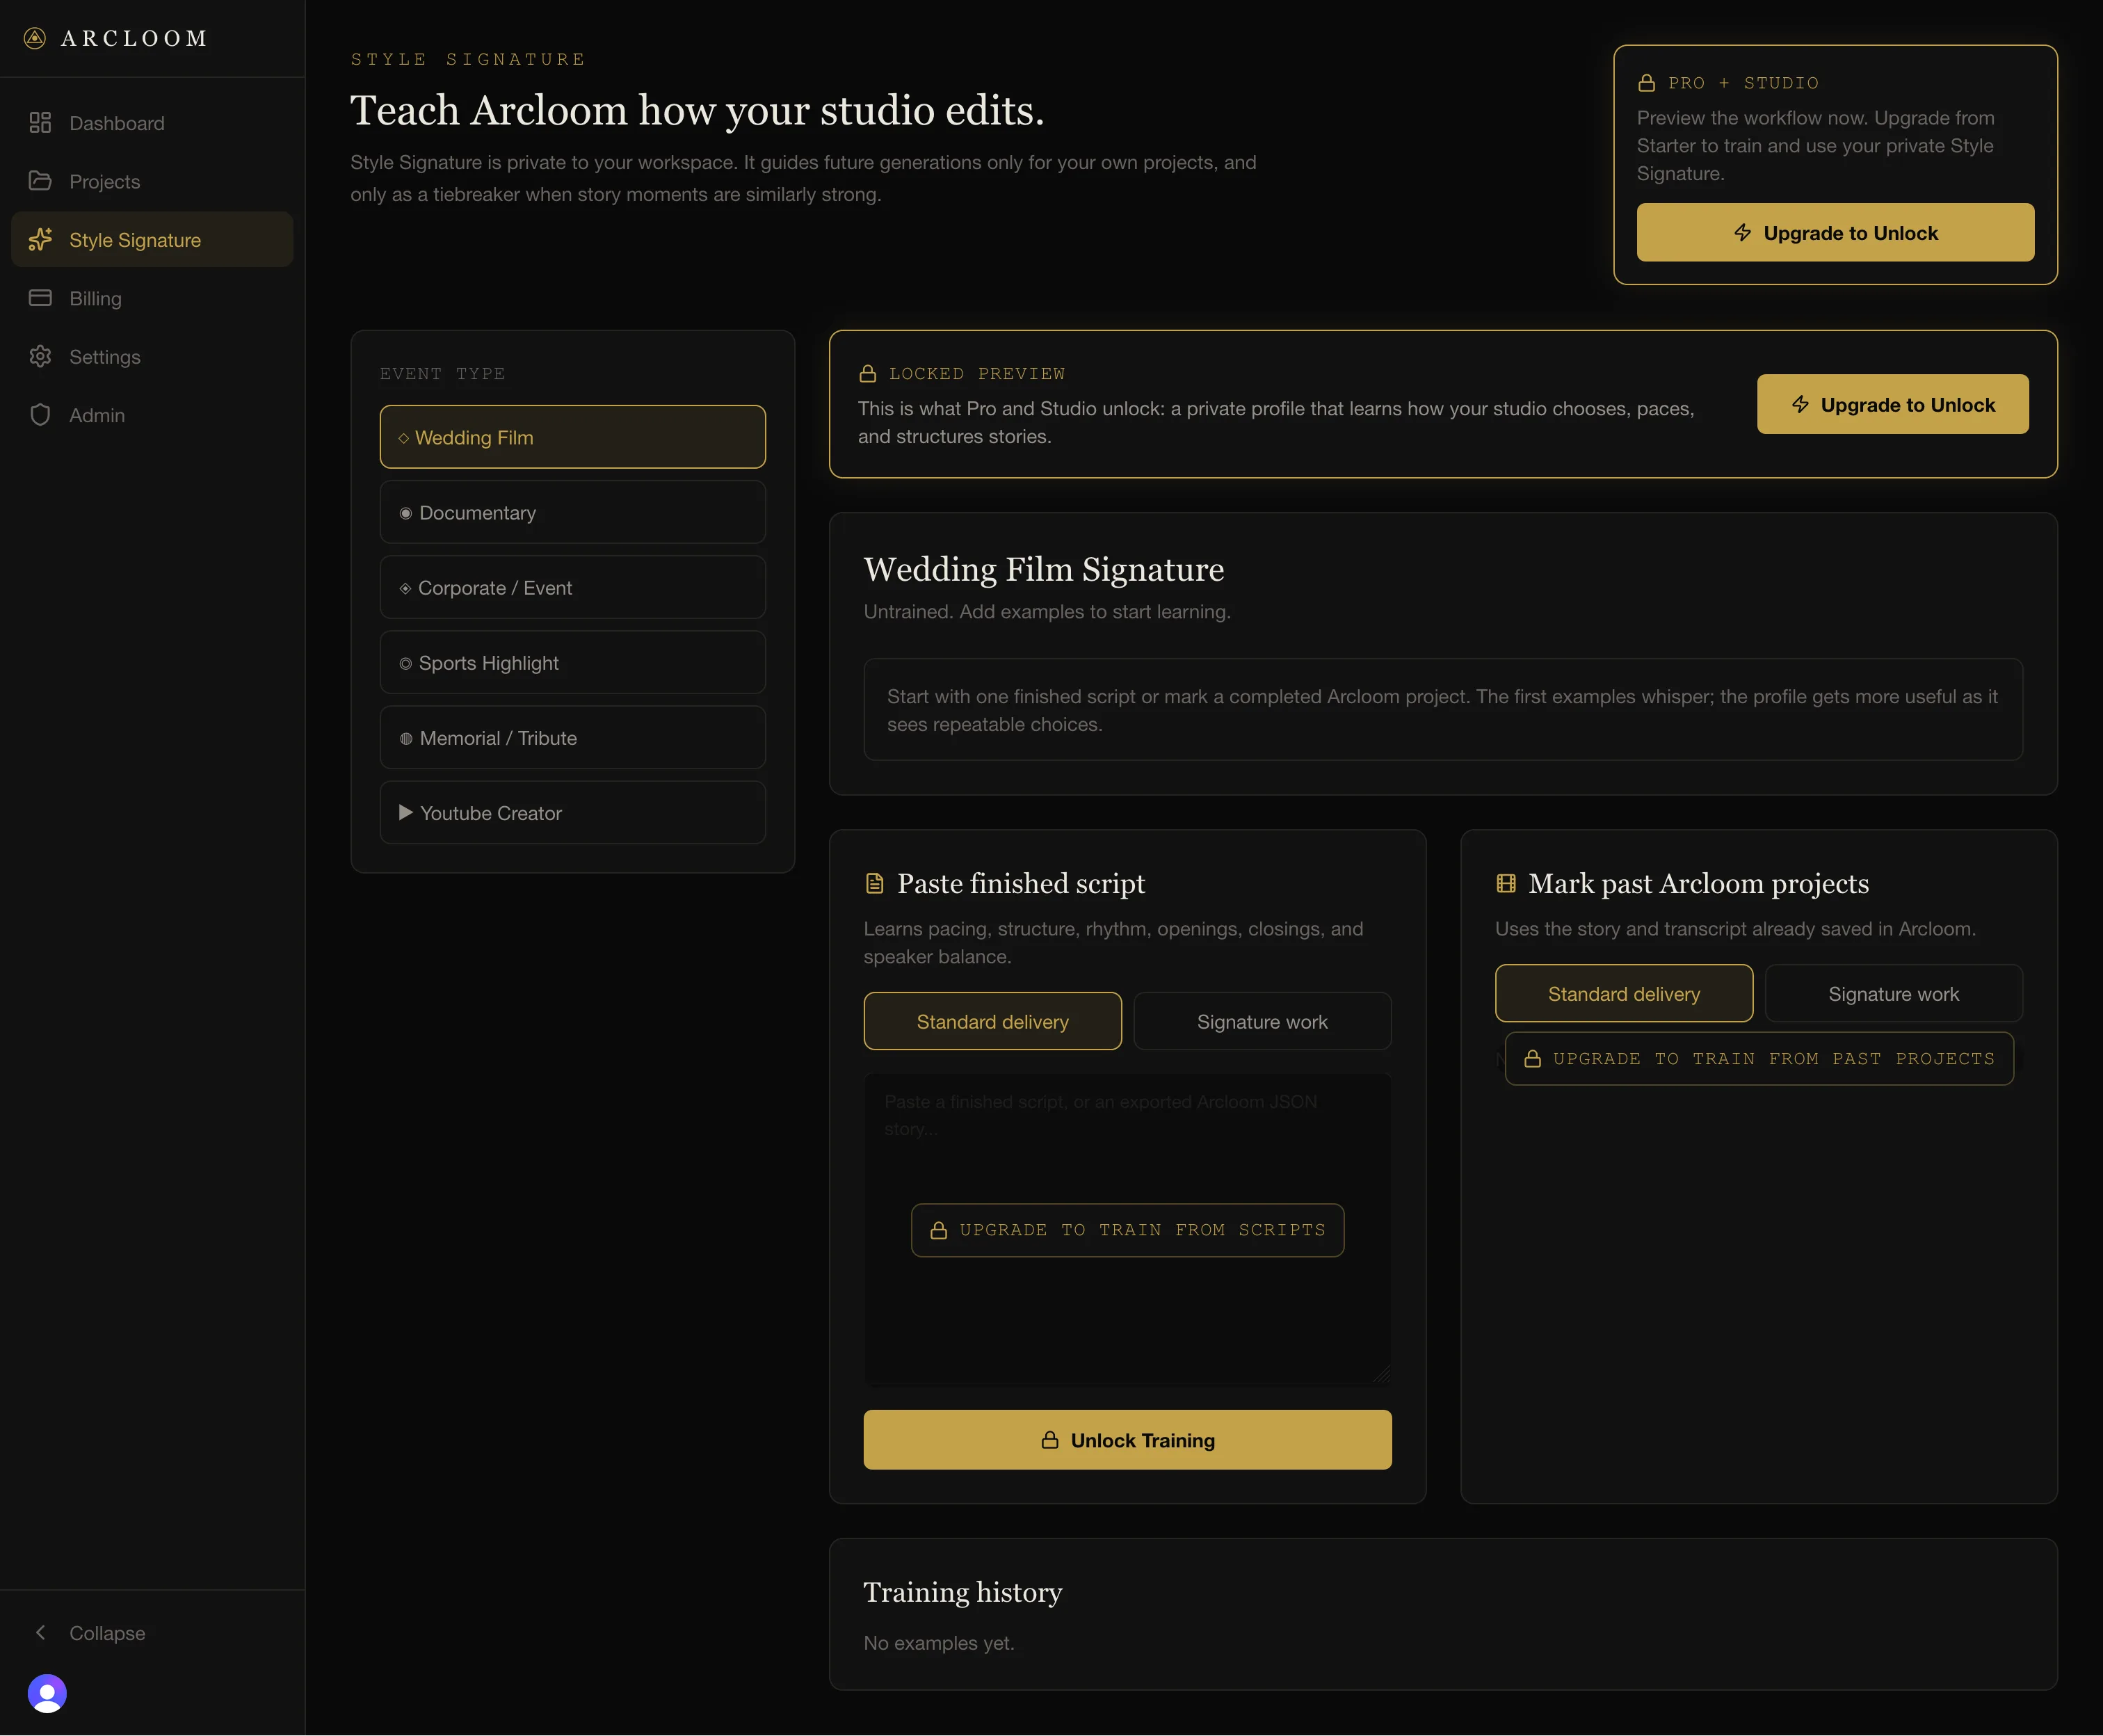This screenshot has width=2103, height=1736.
Task: Choose the Youtube Creator event type
Action: 572,812
